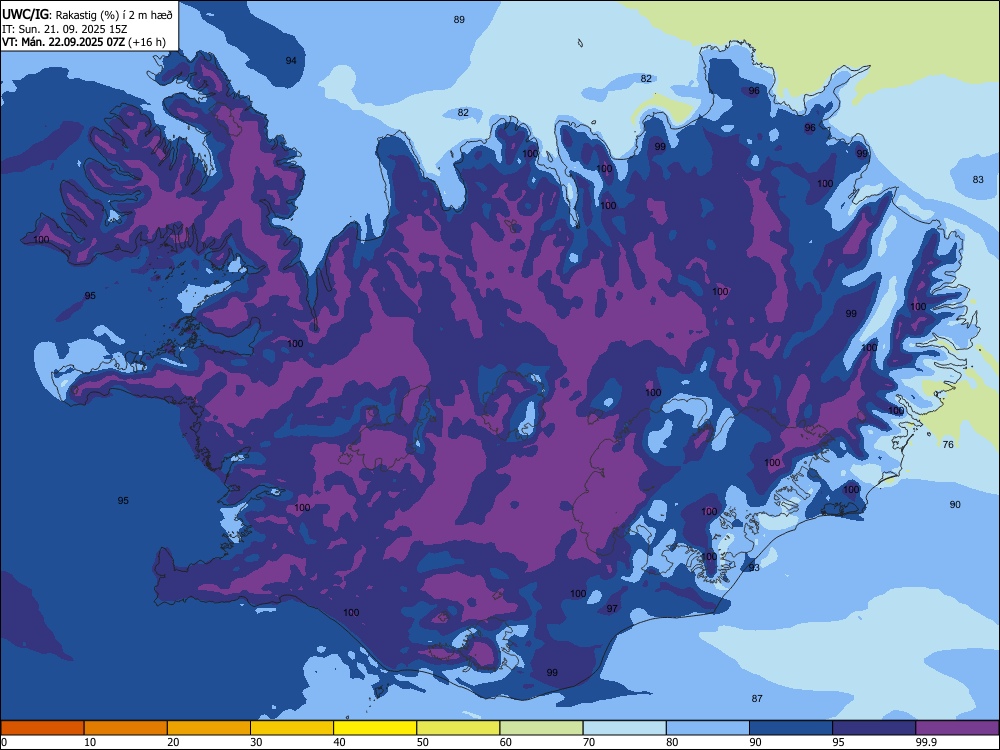Select the bright yellow 40–50 legend swatch
Viewport: 1000px width, 750px height.
(375, 728)
